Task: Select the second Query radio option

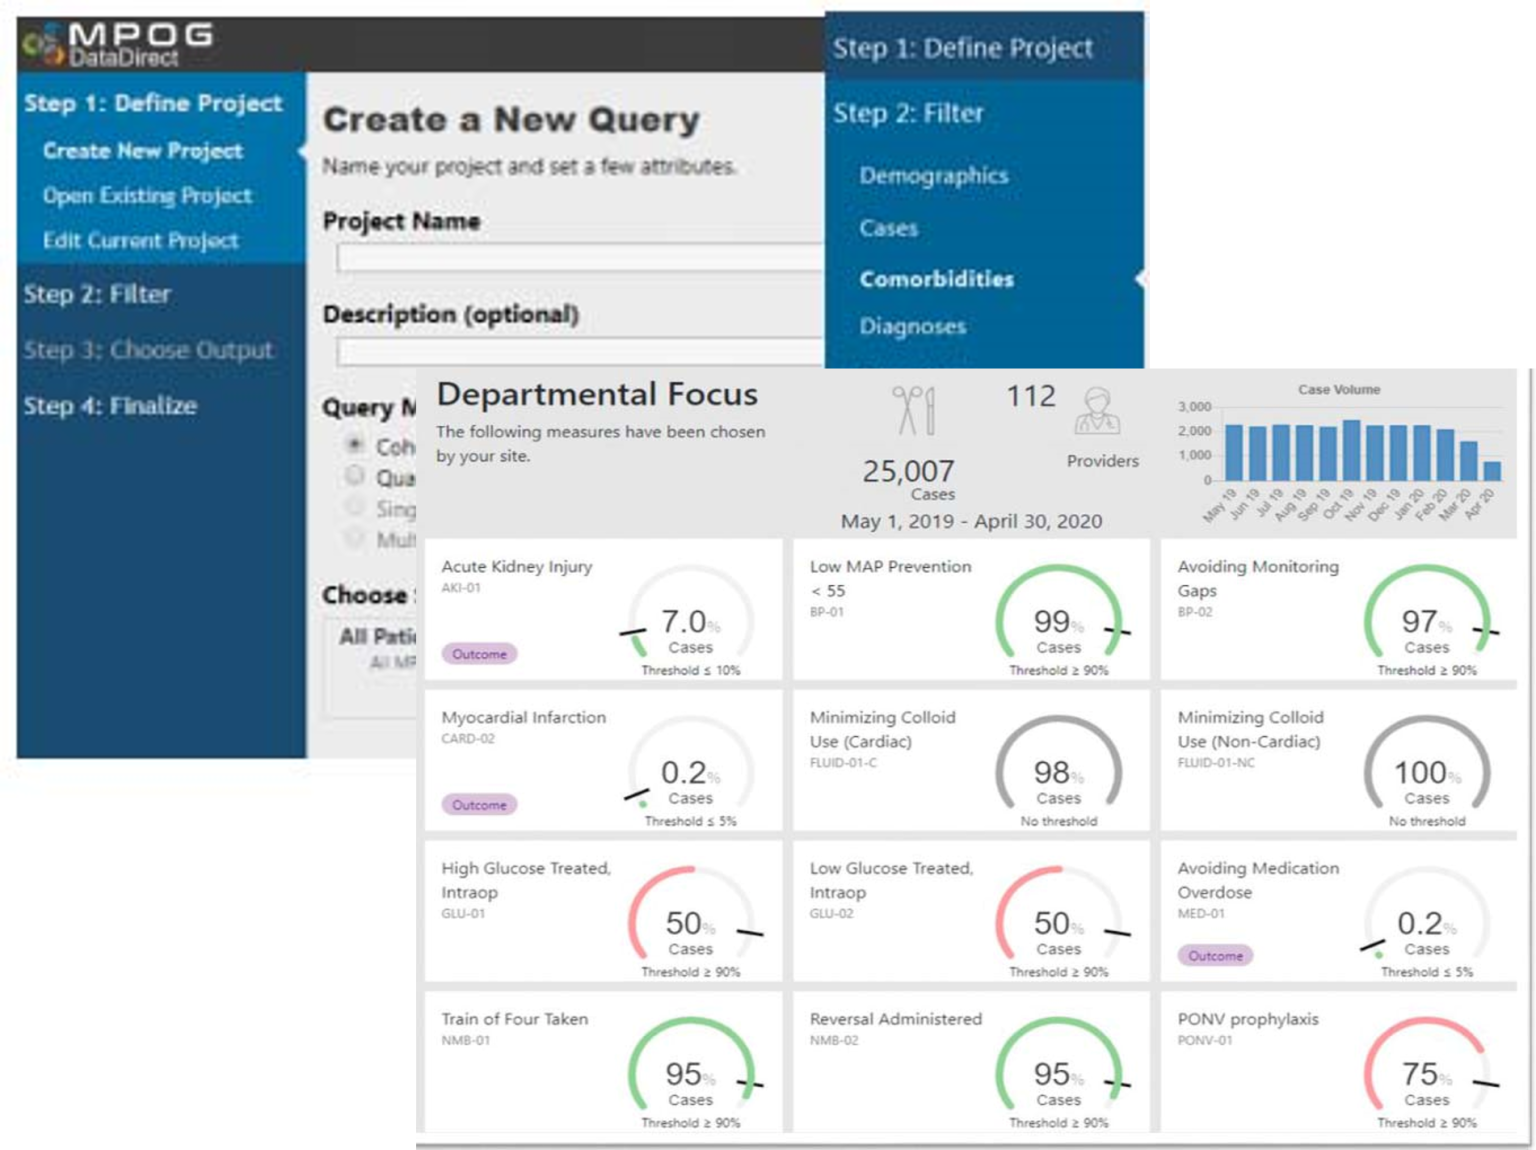Action: pyautogui.click(x=354, y=475)
